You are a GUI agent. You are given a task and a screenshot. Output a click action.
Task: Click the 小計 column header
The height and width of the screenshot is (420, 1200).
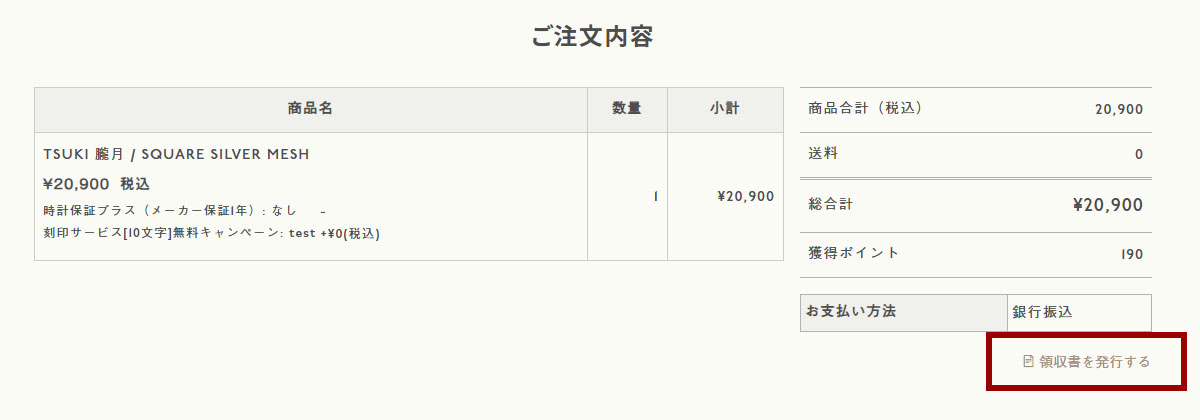click(x=725, y=109)
